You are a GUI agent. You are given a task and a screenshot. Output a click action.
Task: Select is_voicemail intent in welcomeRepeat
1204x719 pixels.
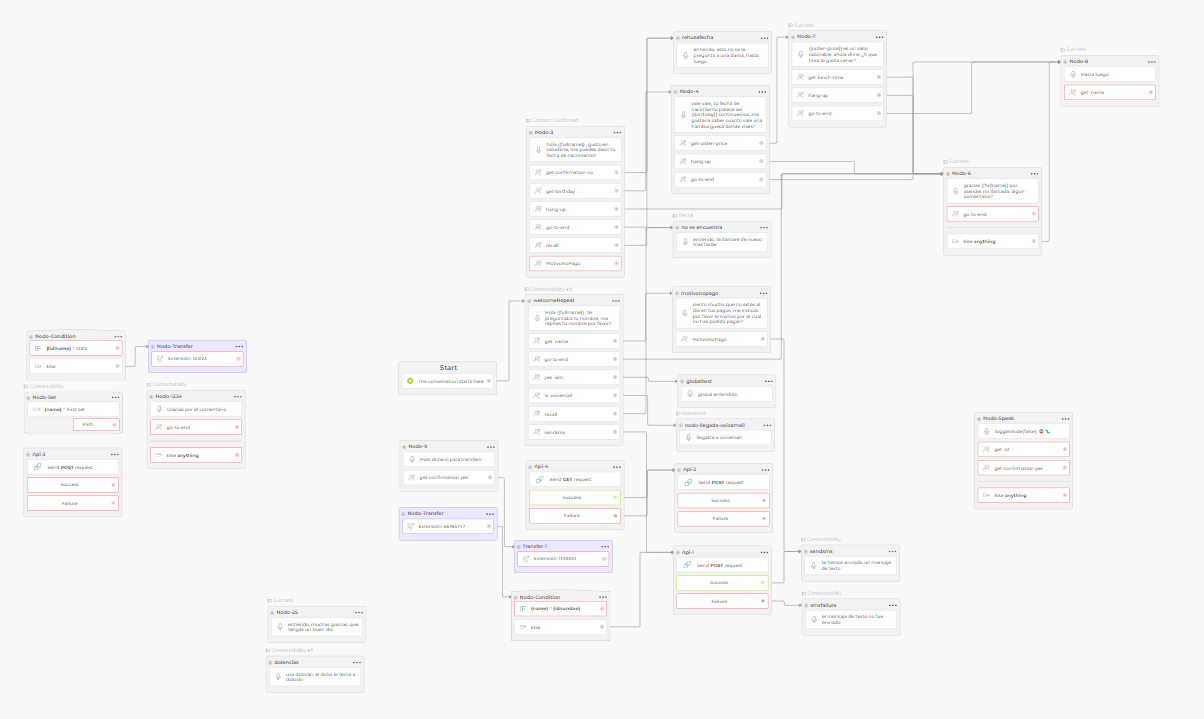575,395
